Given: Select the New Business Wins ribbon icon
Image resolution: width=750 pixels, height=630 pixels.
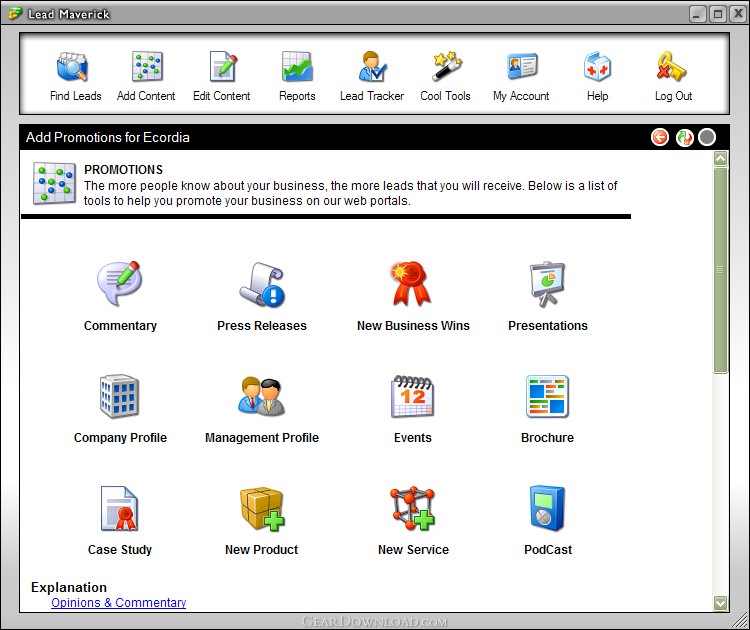Looking at the screenshot, I should coord(410,283).
